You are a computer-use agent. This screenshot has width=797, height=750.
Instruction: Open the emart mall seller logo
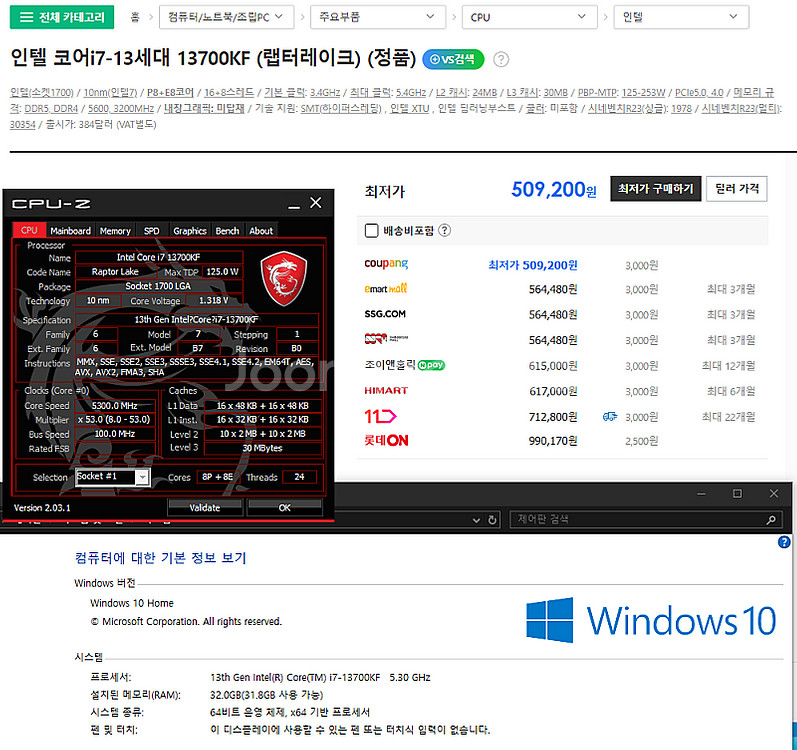coord(386,289)
